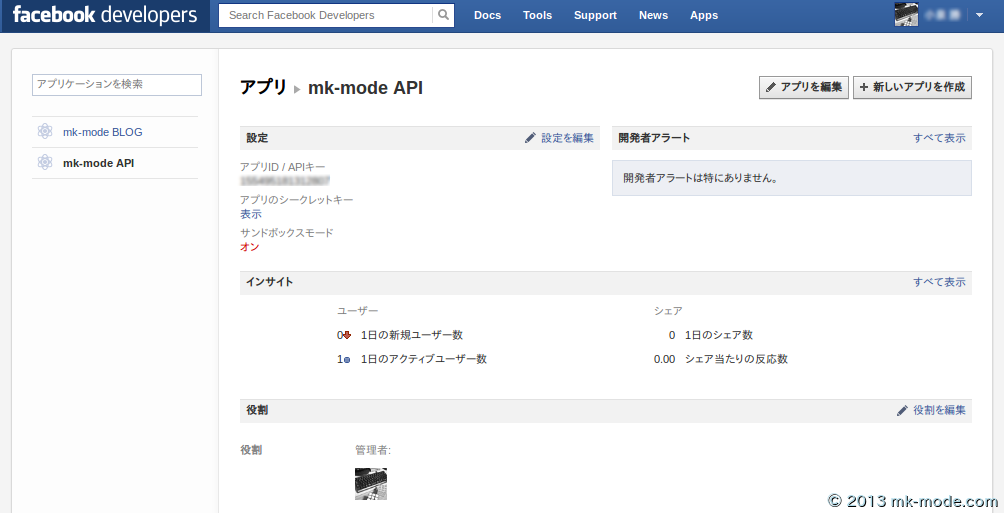Open the account dropdown arrow
The width and height of the screenshot is (1004, 513).
coord(979,15)
